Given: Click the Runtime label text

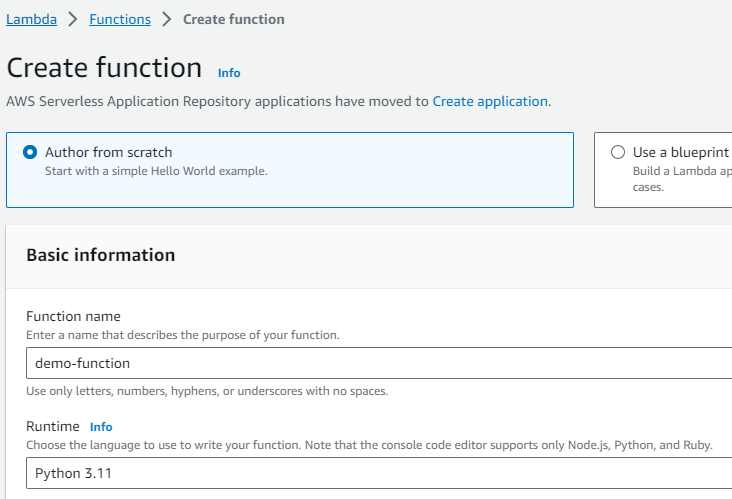Looking at the screenshot, I should 53,427.
